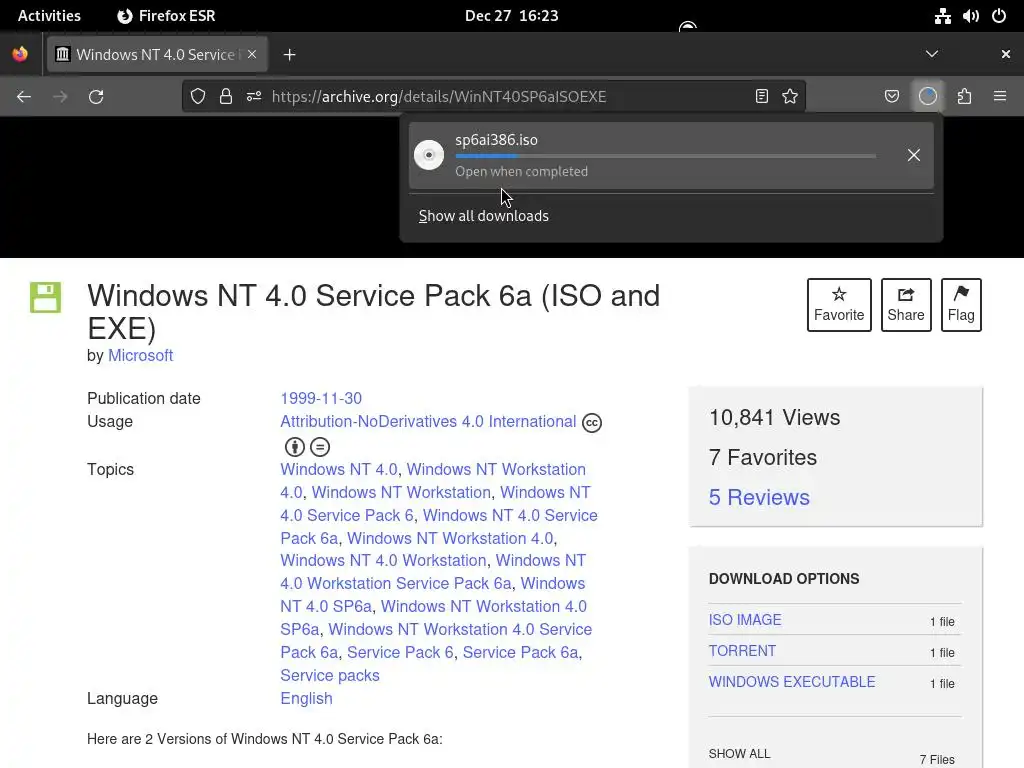Screen dimensions: 1024x768
Task: Click SHOW ALL files link
Action: (739, 754)
